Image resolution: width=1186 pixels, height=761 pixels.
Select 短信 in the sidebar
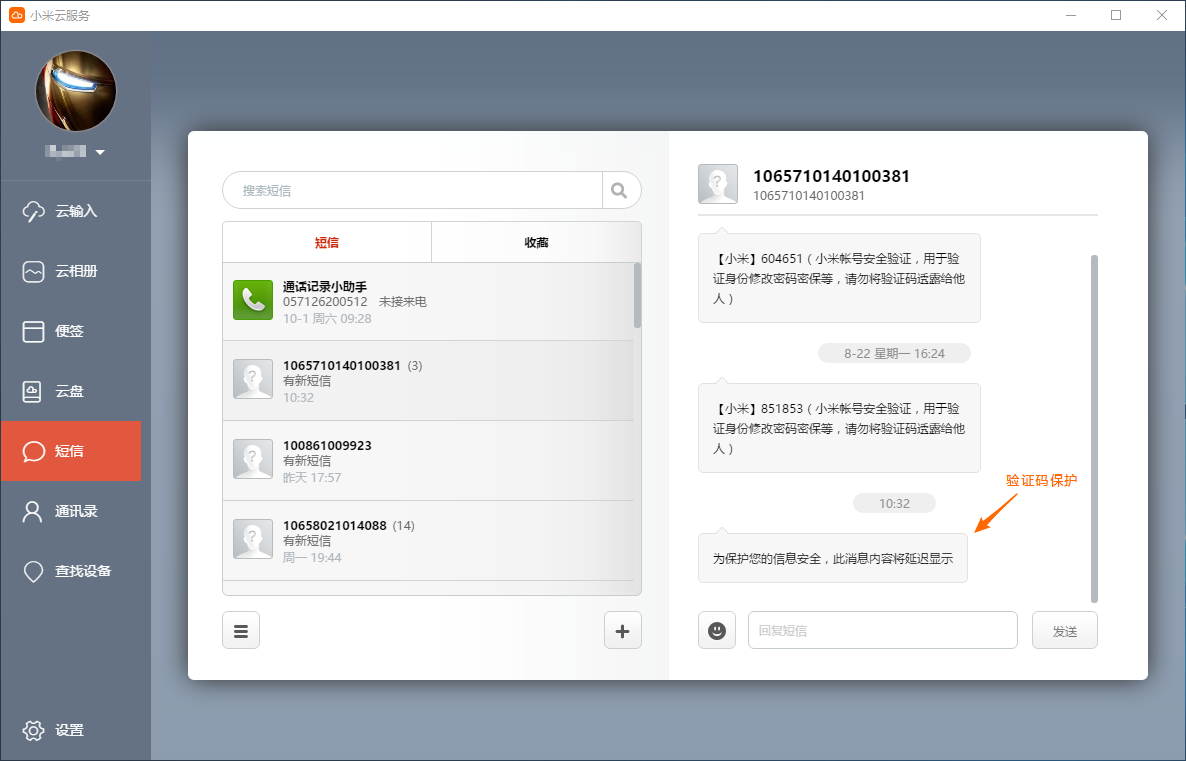[70, 451]
